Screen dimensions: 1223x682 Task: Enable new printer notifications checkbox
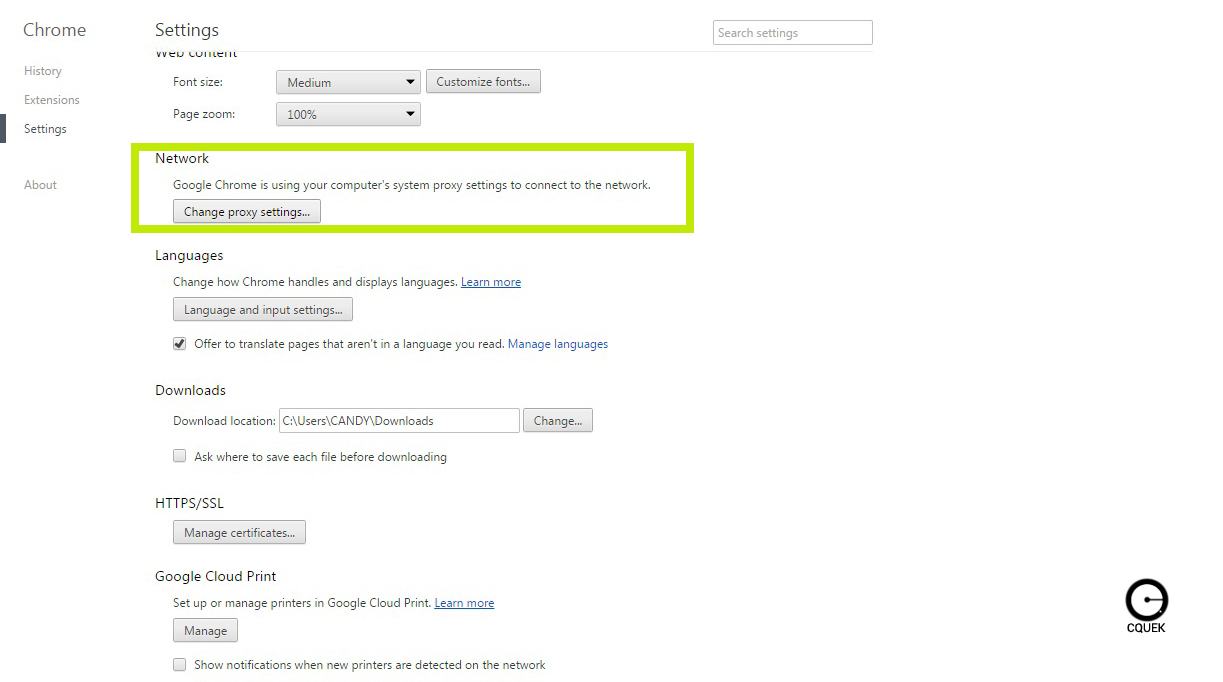click(180, 664)
